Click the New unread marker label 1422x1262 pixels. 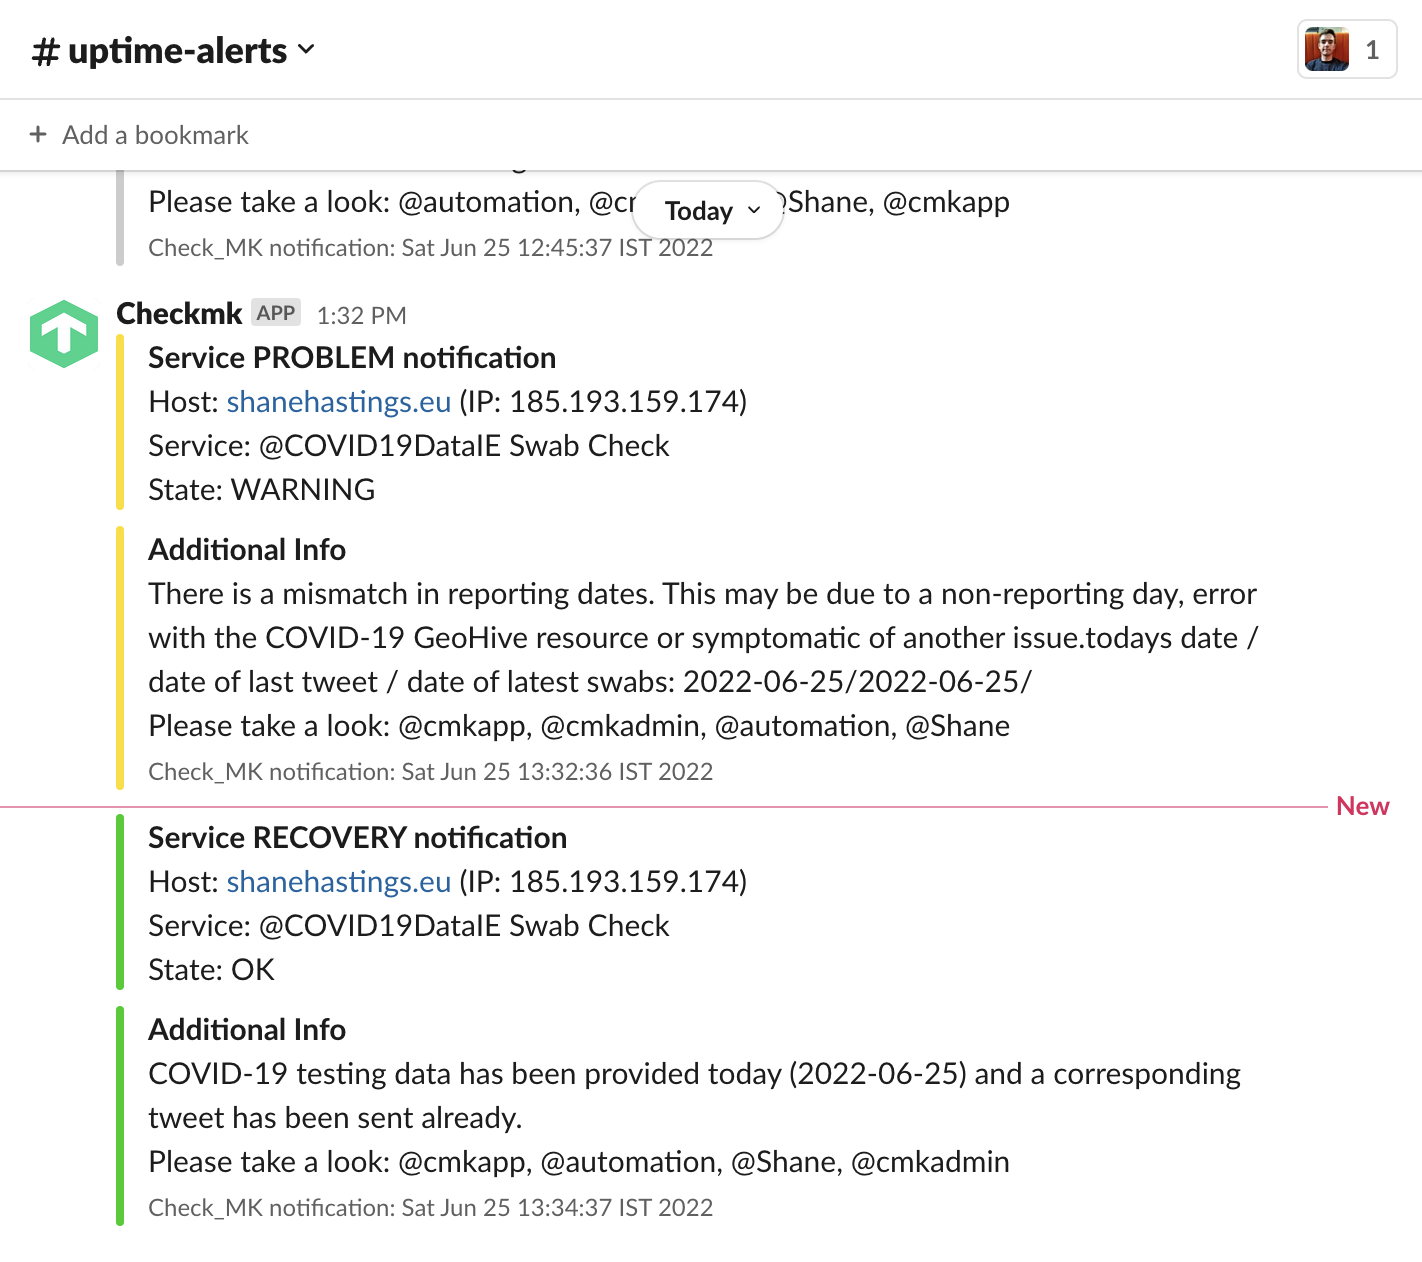(x=1362, y=806)
